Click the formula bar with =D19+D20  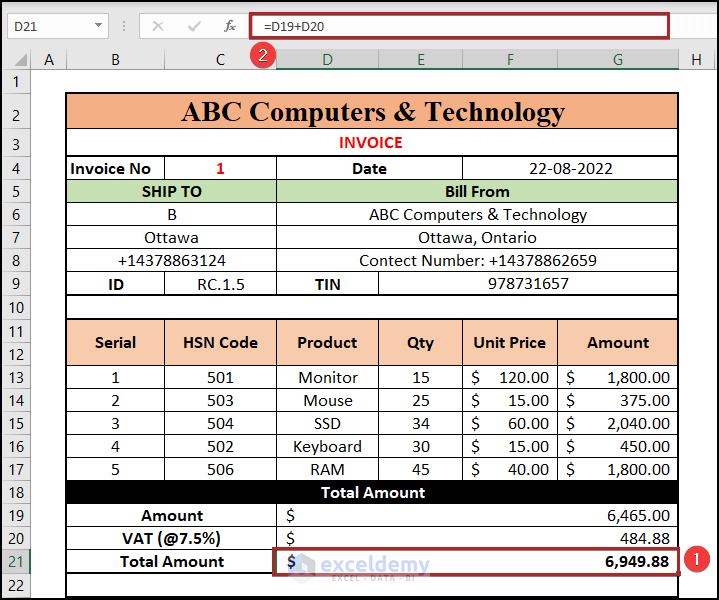pyautogui.click(x=459, y=26)
